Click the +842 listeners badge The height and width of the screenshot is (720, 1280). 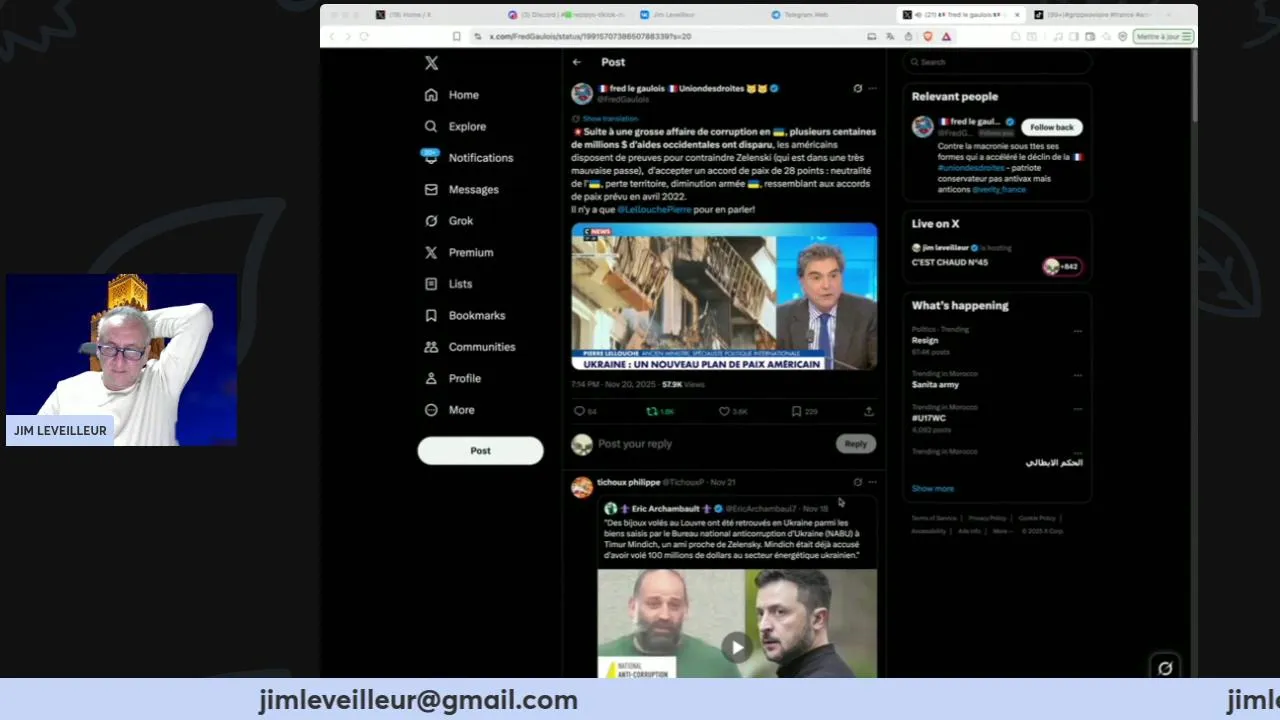1061,266
